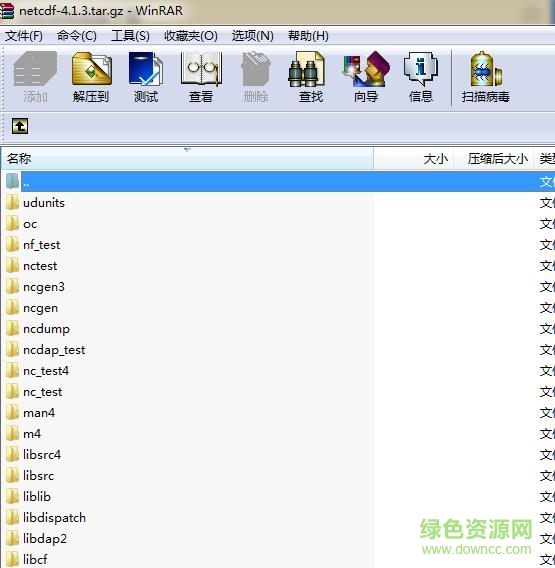The width and height of the screenshot is (555, 568).
Task: Sort by the cut-off Type (类型) header
Action: (x=544, y=159)
